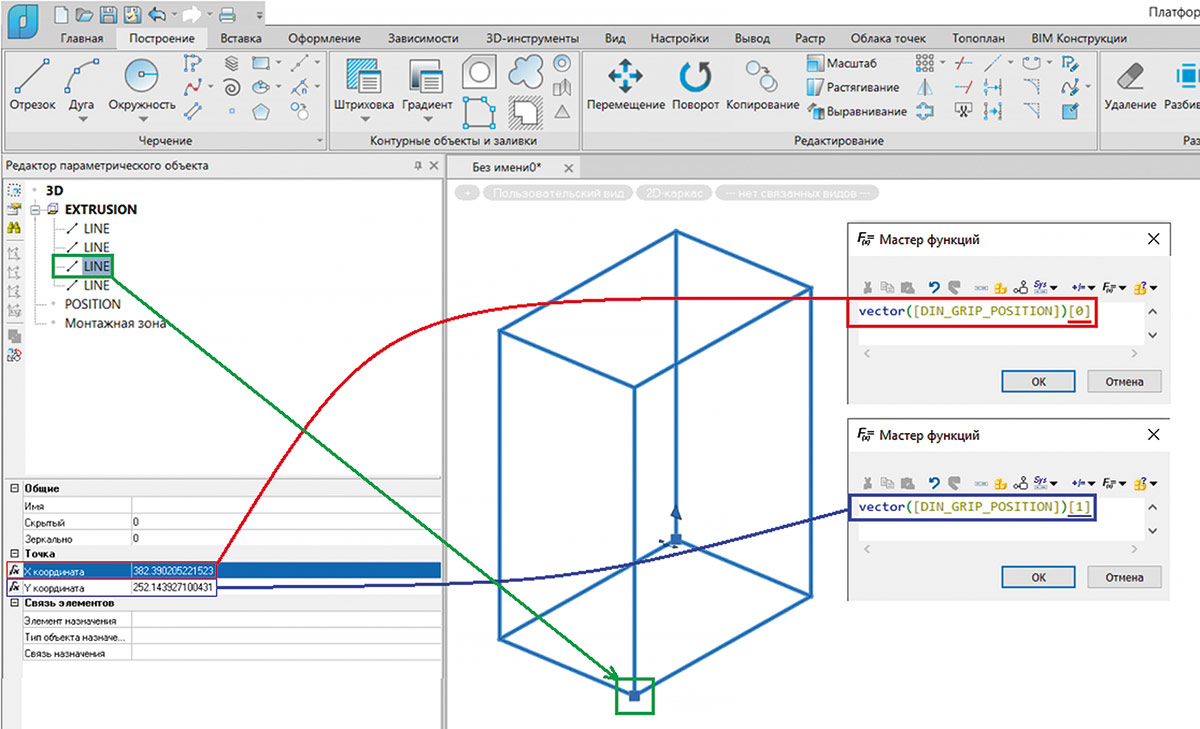Screen dimensions: 1200x729
Task: Collapse the Общие property group
Action: 14,488
